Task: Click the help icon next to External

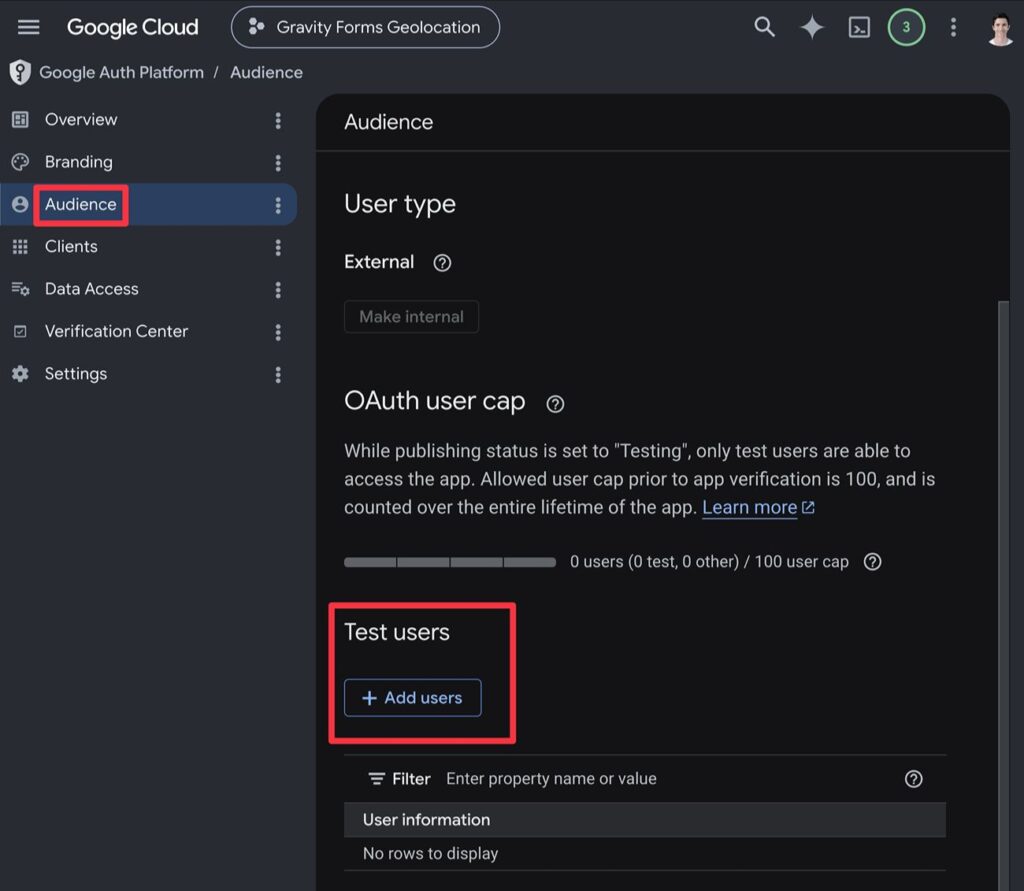Action: click(x=442, y=263)
